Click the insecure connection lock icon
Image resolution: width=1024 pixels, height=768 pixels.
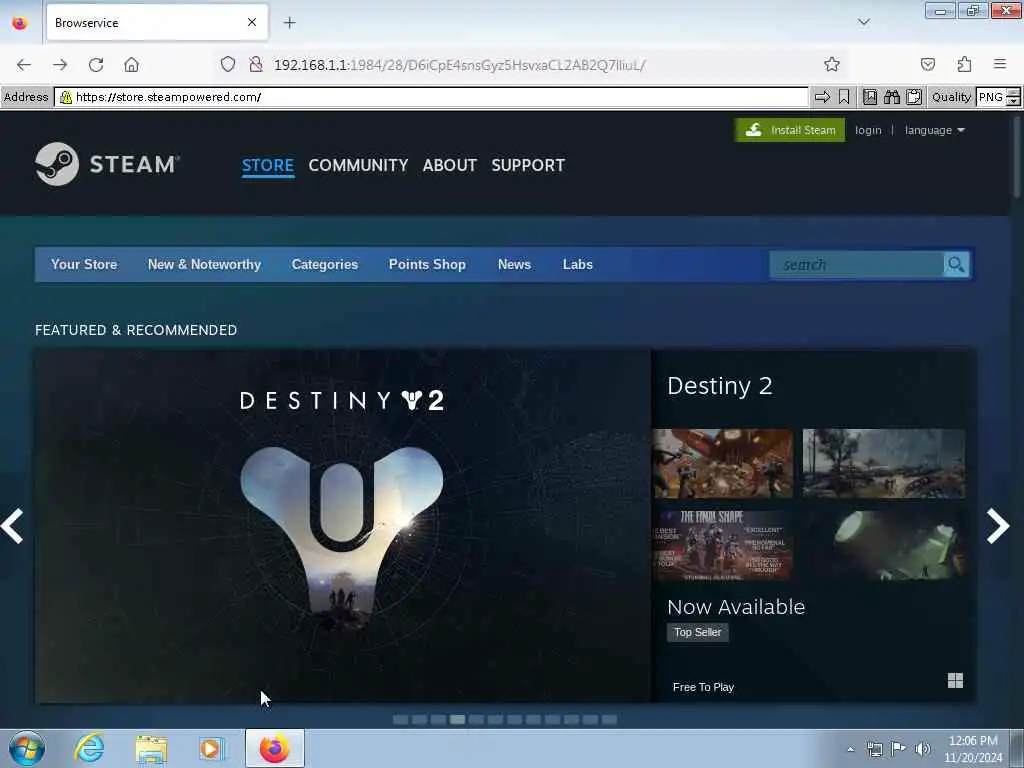pos(256,65)
